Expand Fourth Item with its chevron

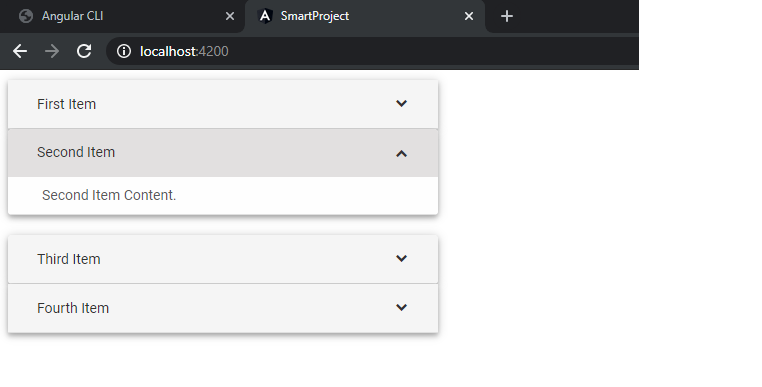click(x=401, y=307)
